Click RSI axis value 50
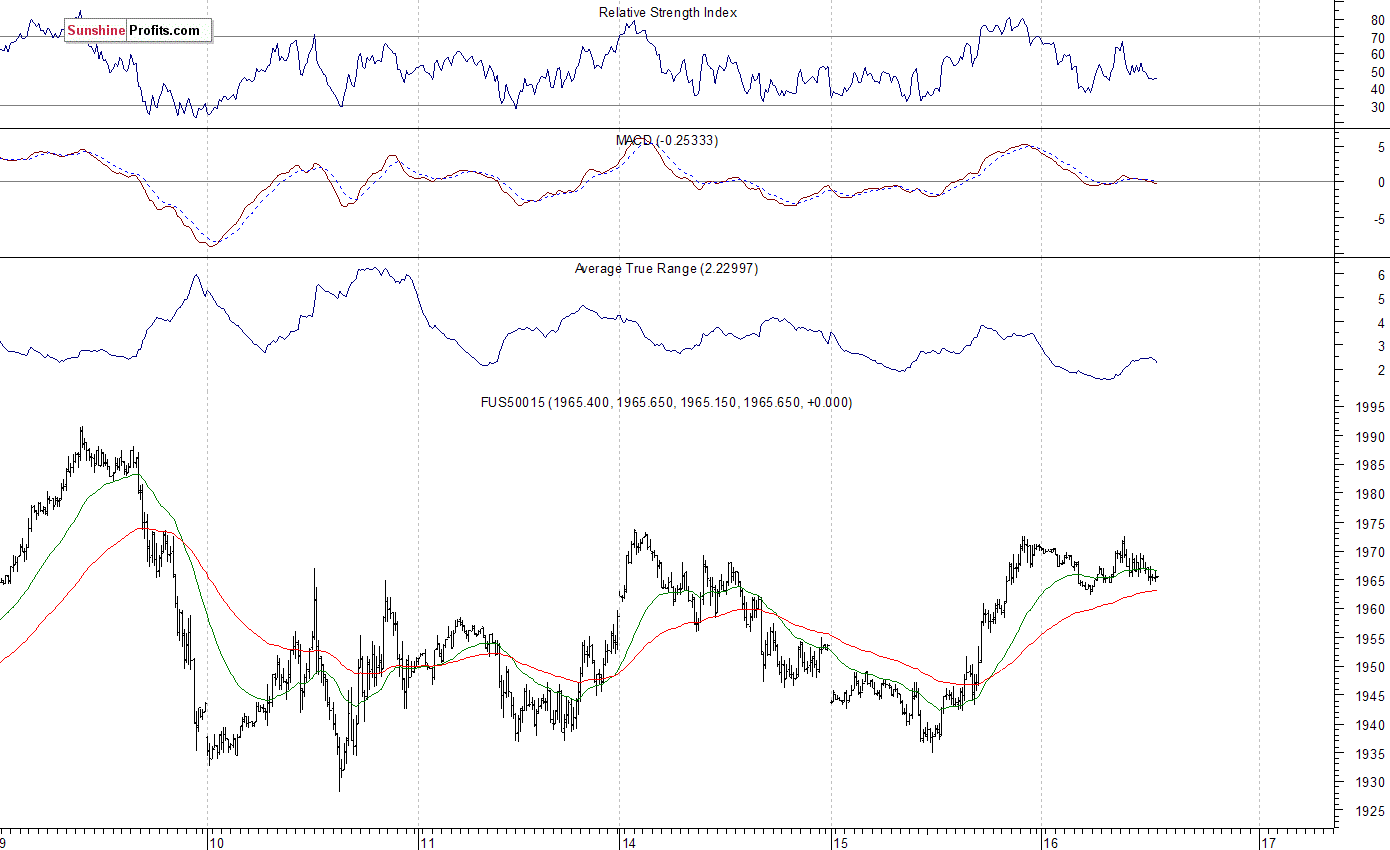This screenshot has height=850, width=1390. click(x=1378, y=72)
